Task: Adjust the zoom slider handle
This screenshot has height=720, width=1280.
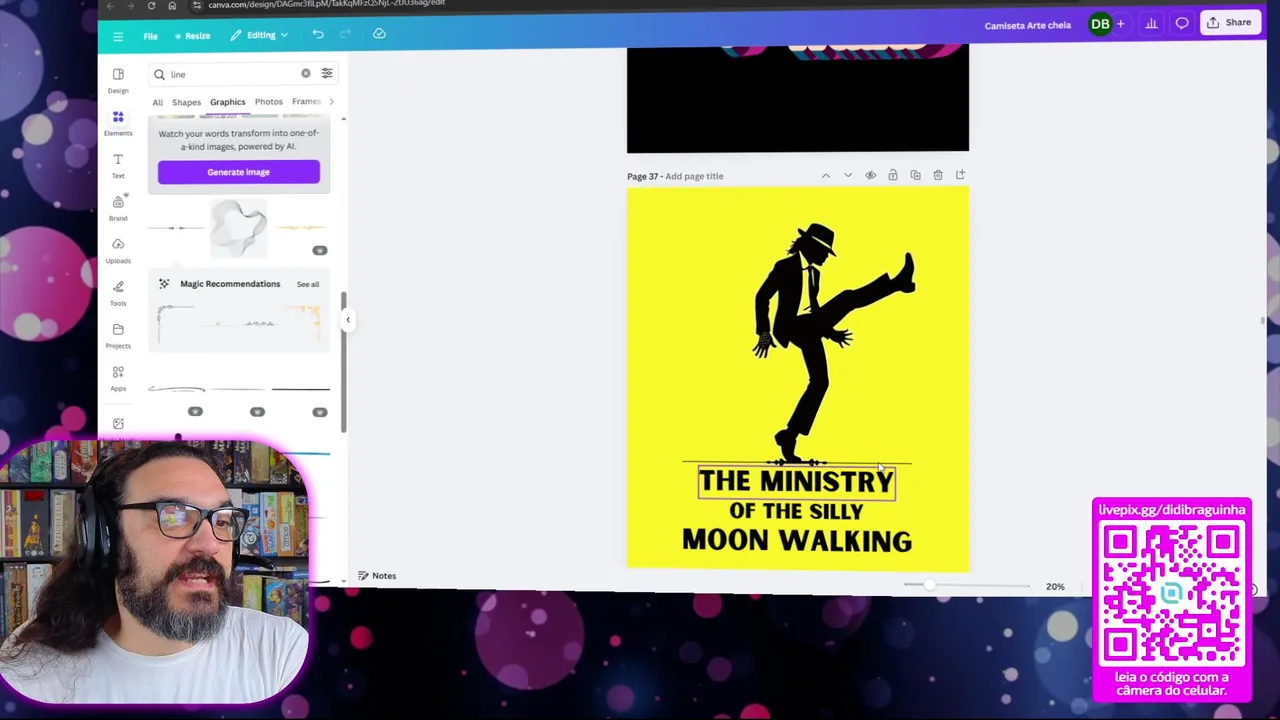Action: 929,585
